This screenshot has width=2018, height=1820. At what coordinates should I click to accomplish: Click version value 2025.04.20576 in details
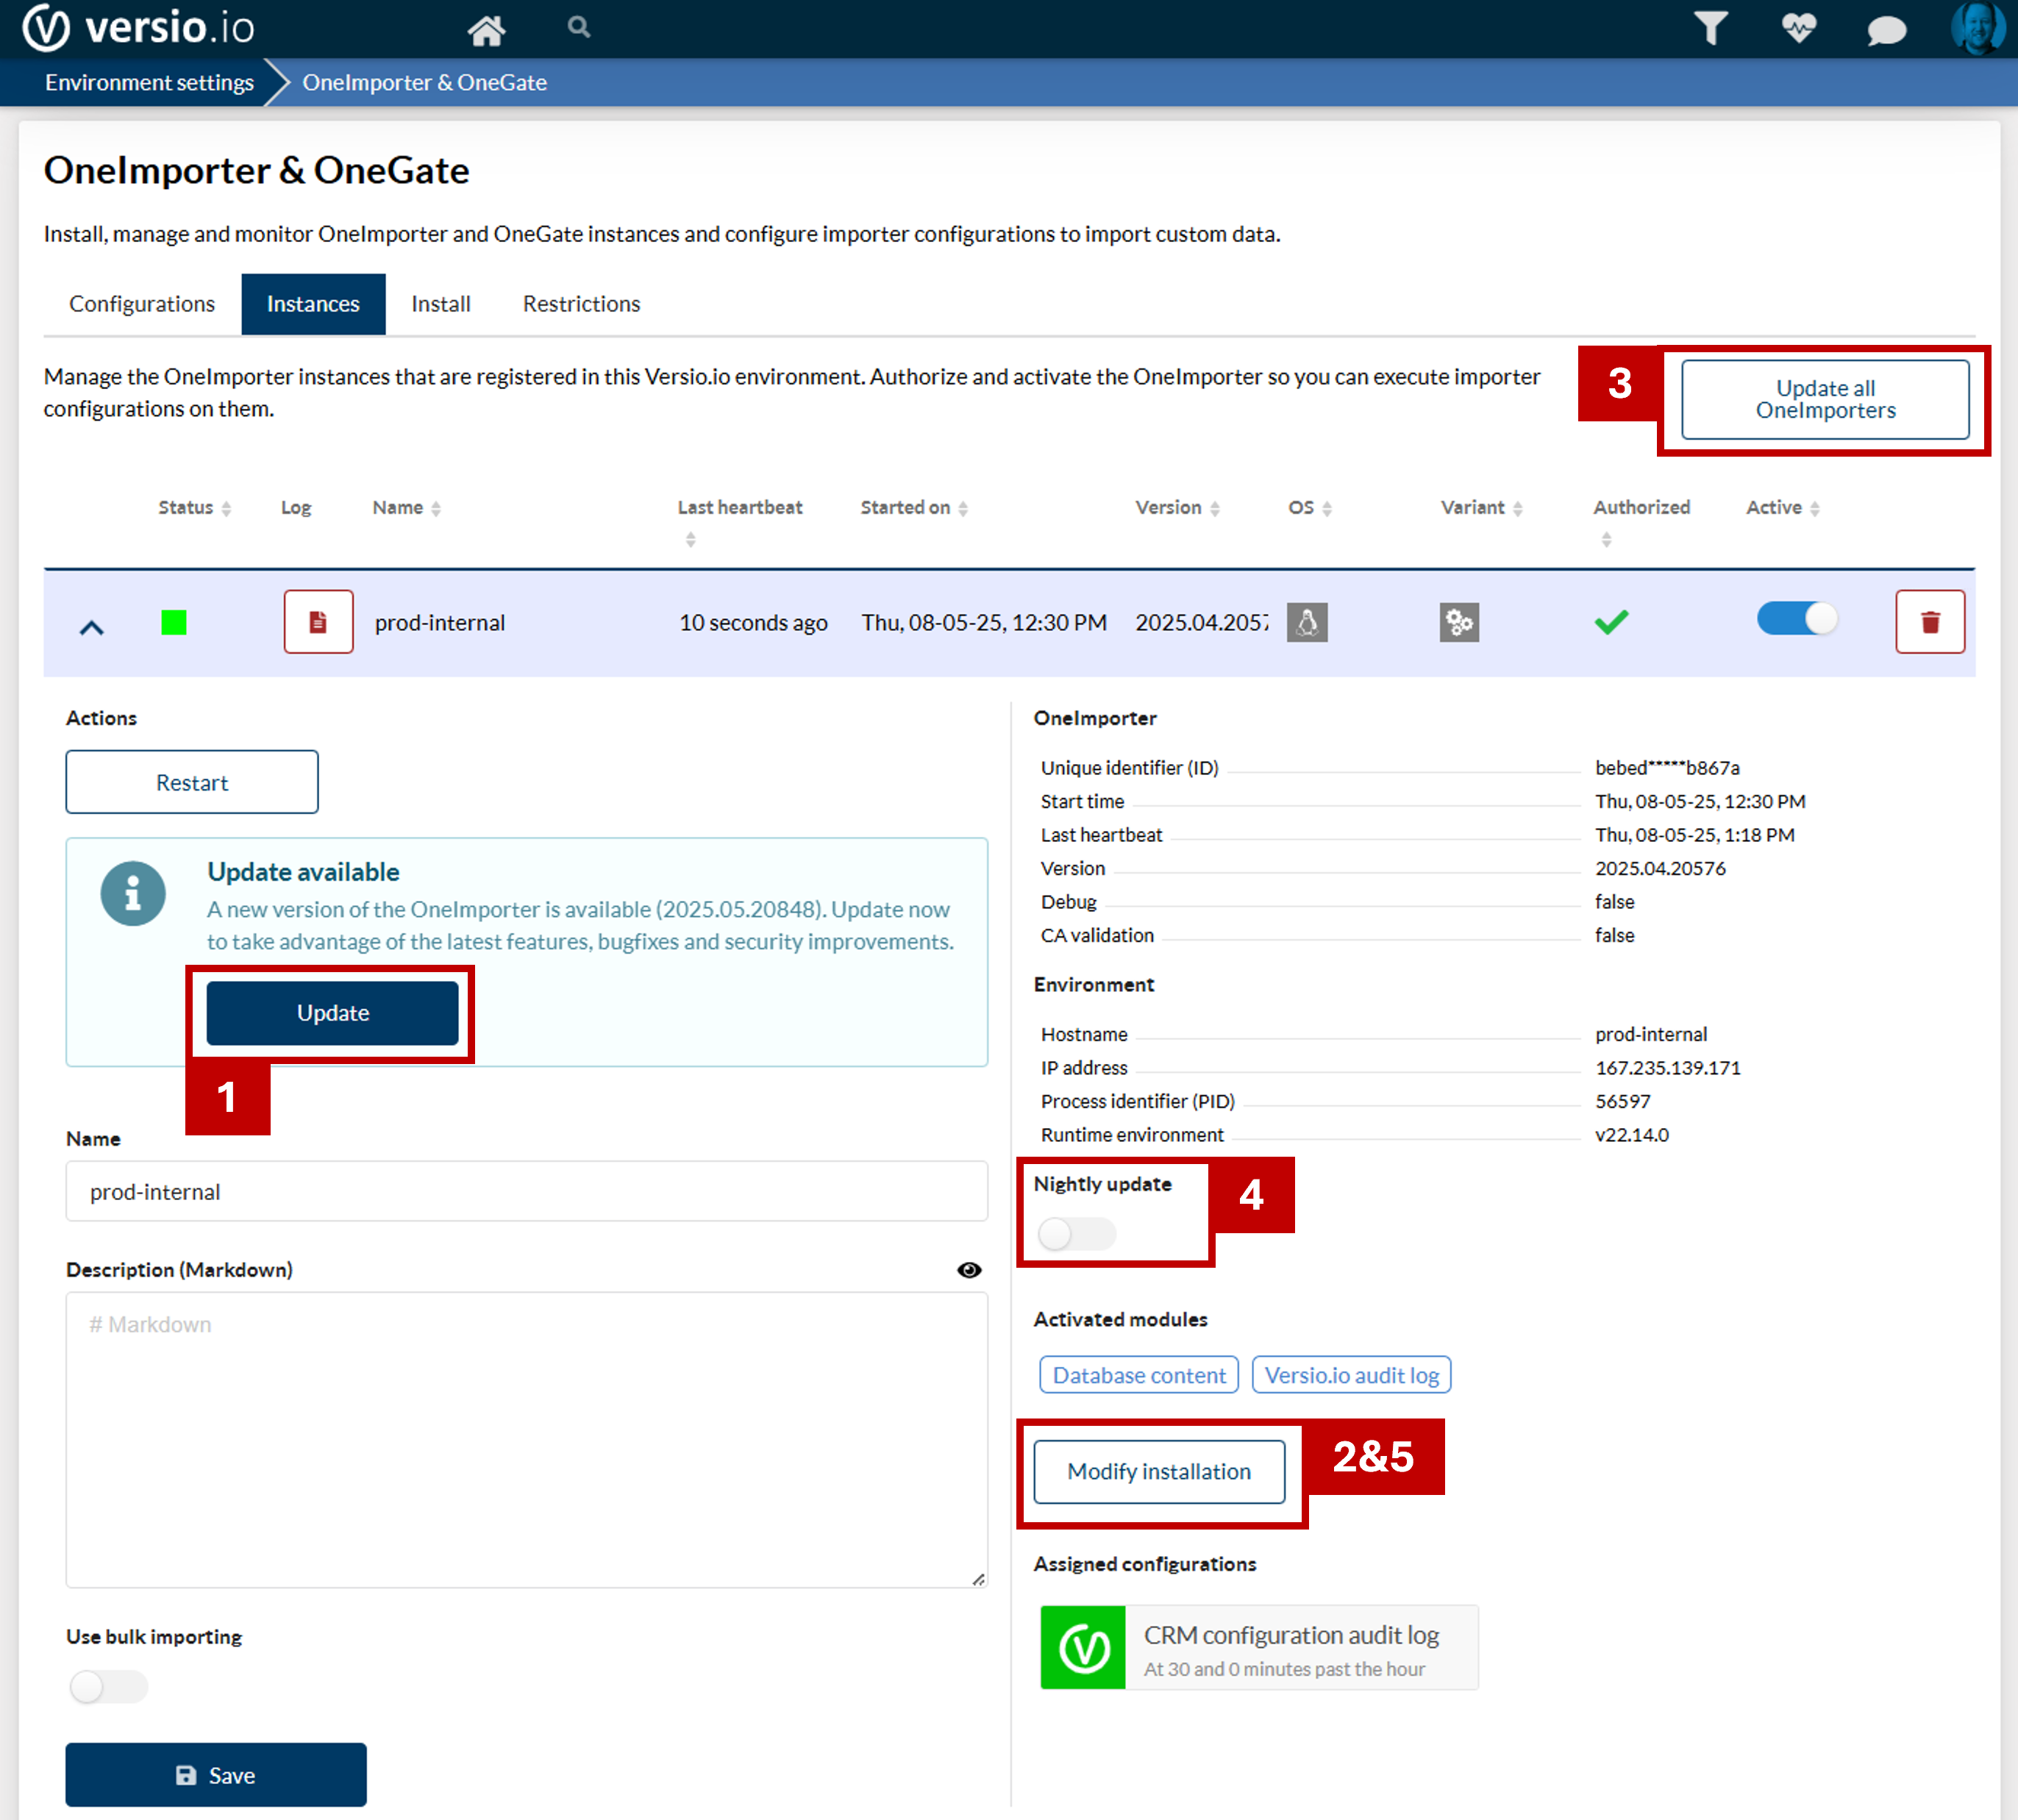pyautogui.click(x=1660, y=868)
